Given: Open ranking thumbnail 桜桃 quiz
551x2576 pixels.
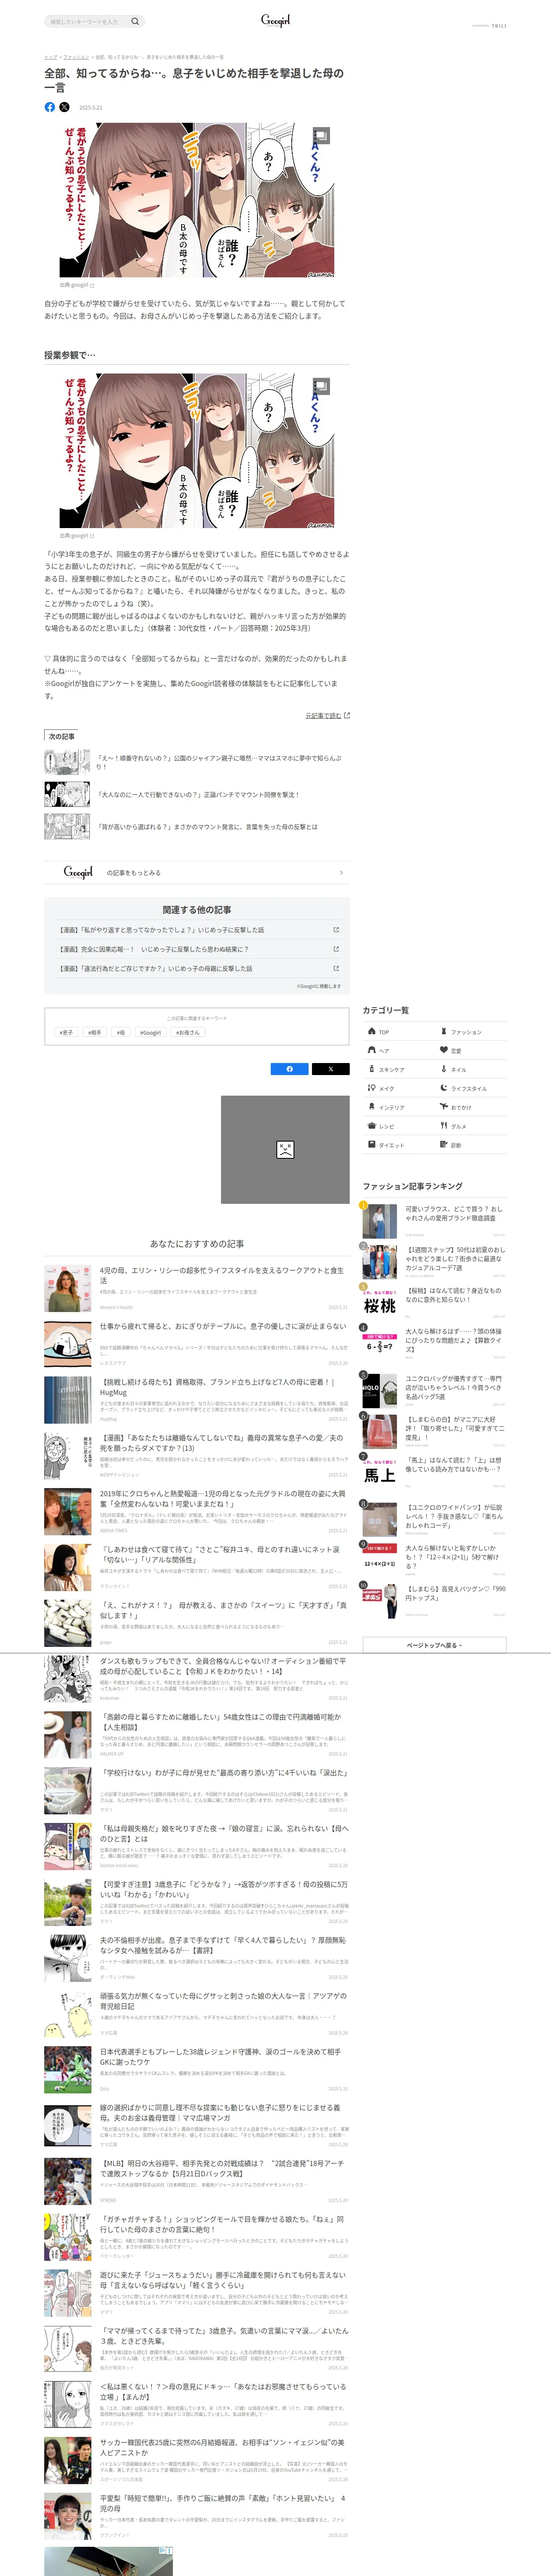Looking at the screenshot, I should tap(380, 1304).
